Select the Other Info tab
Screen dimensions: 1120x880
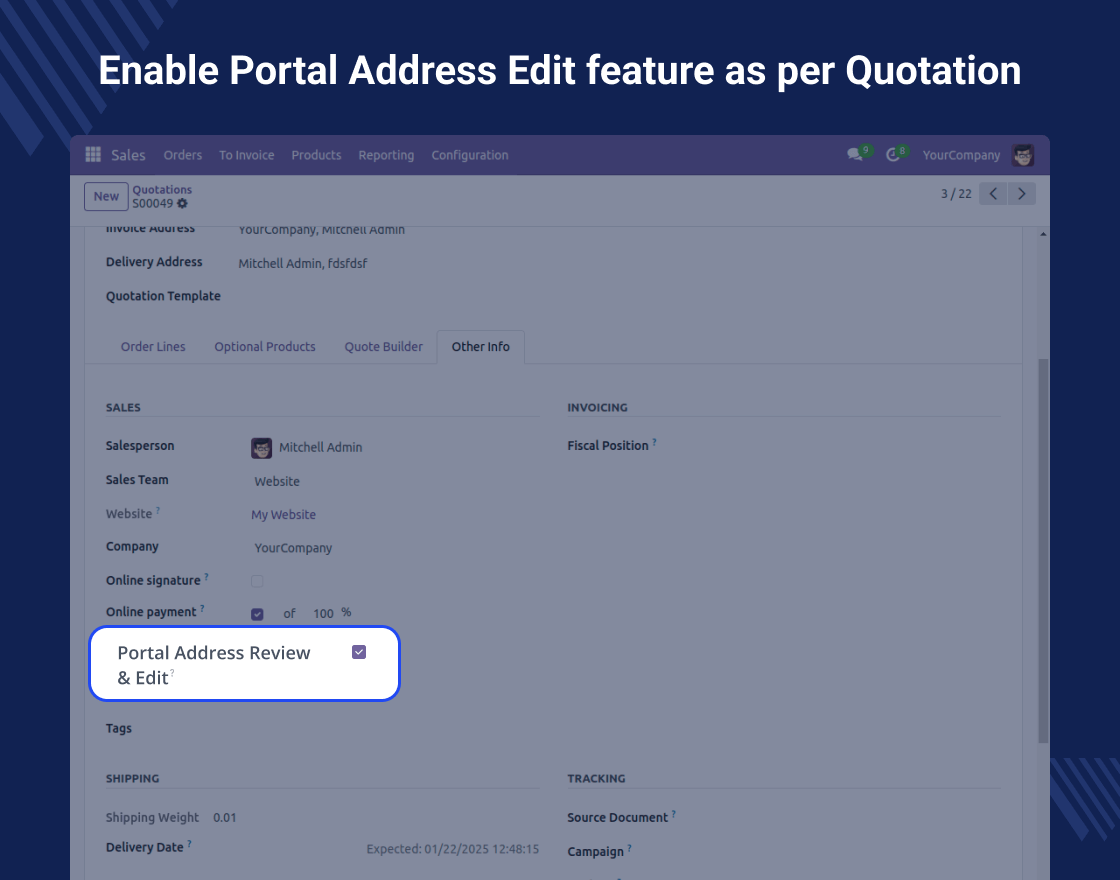tap(481, 346)
